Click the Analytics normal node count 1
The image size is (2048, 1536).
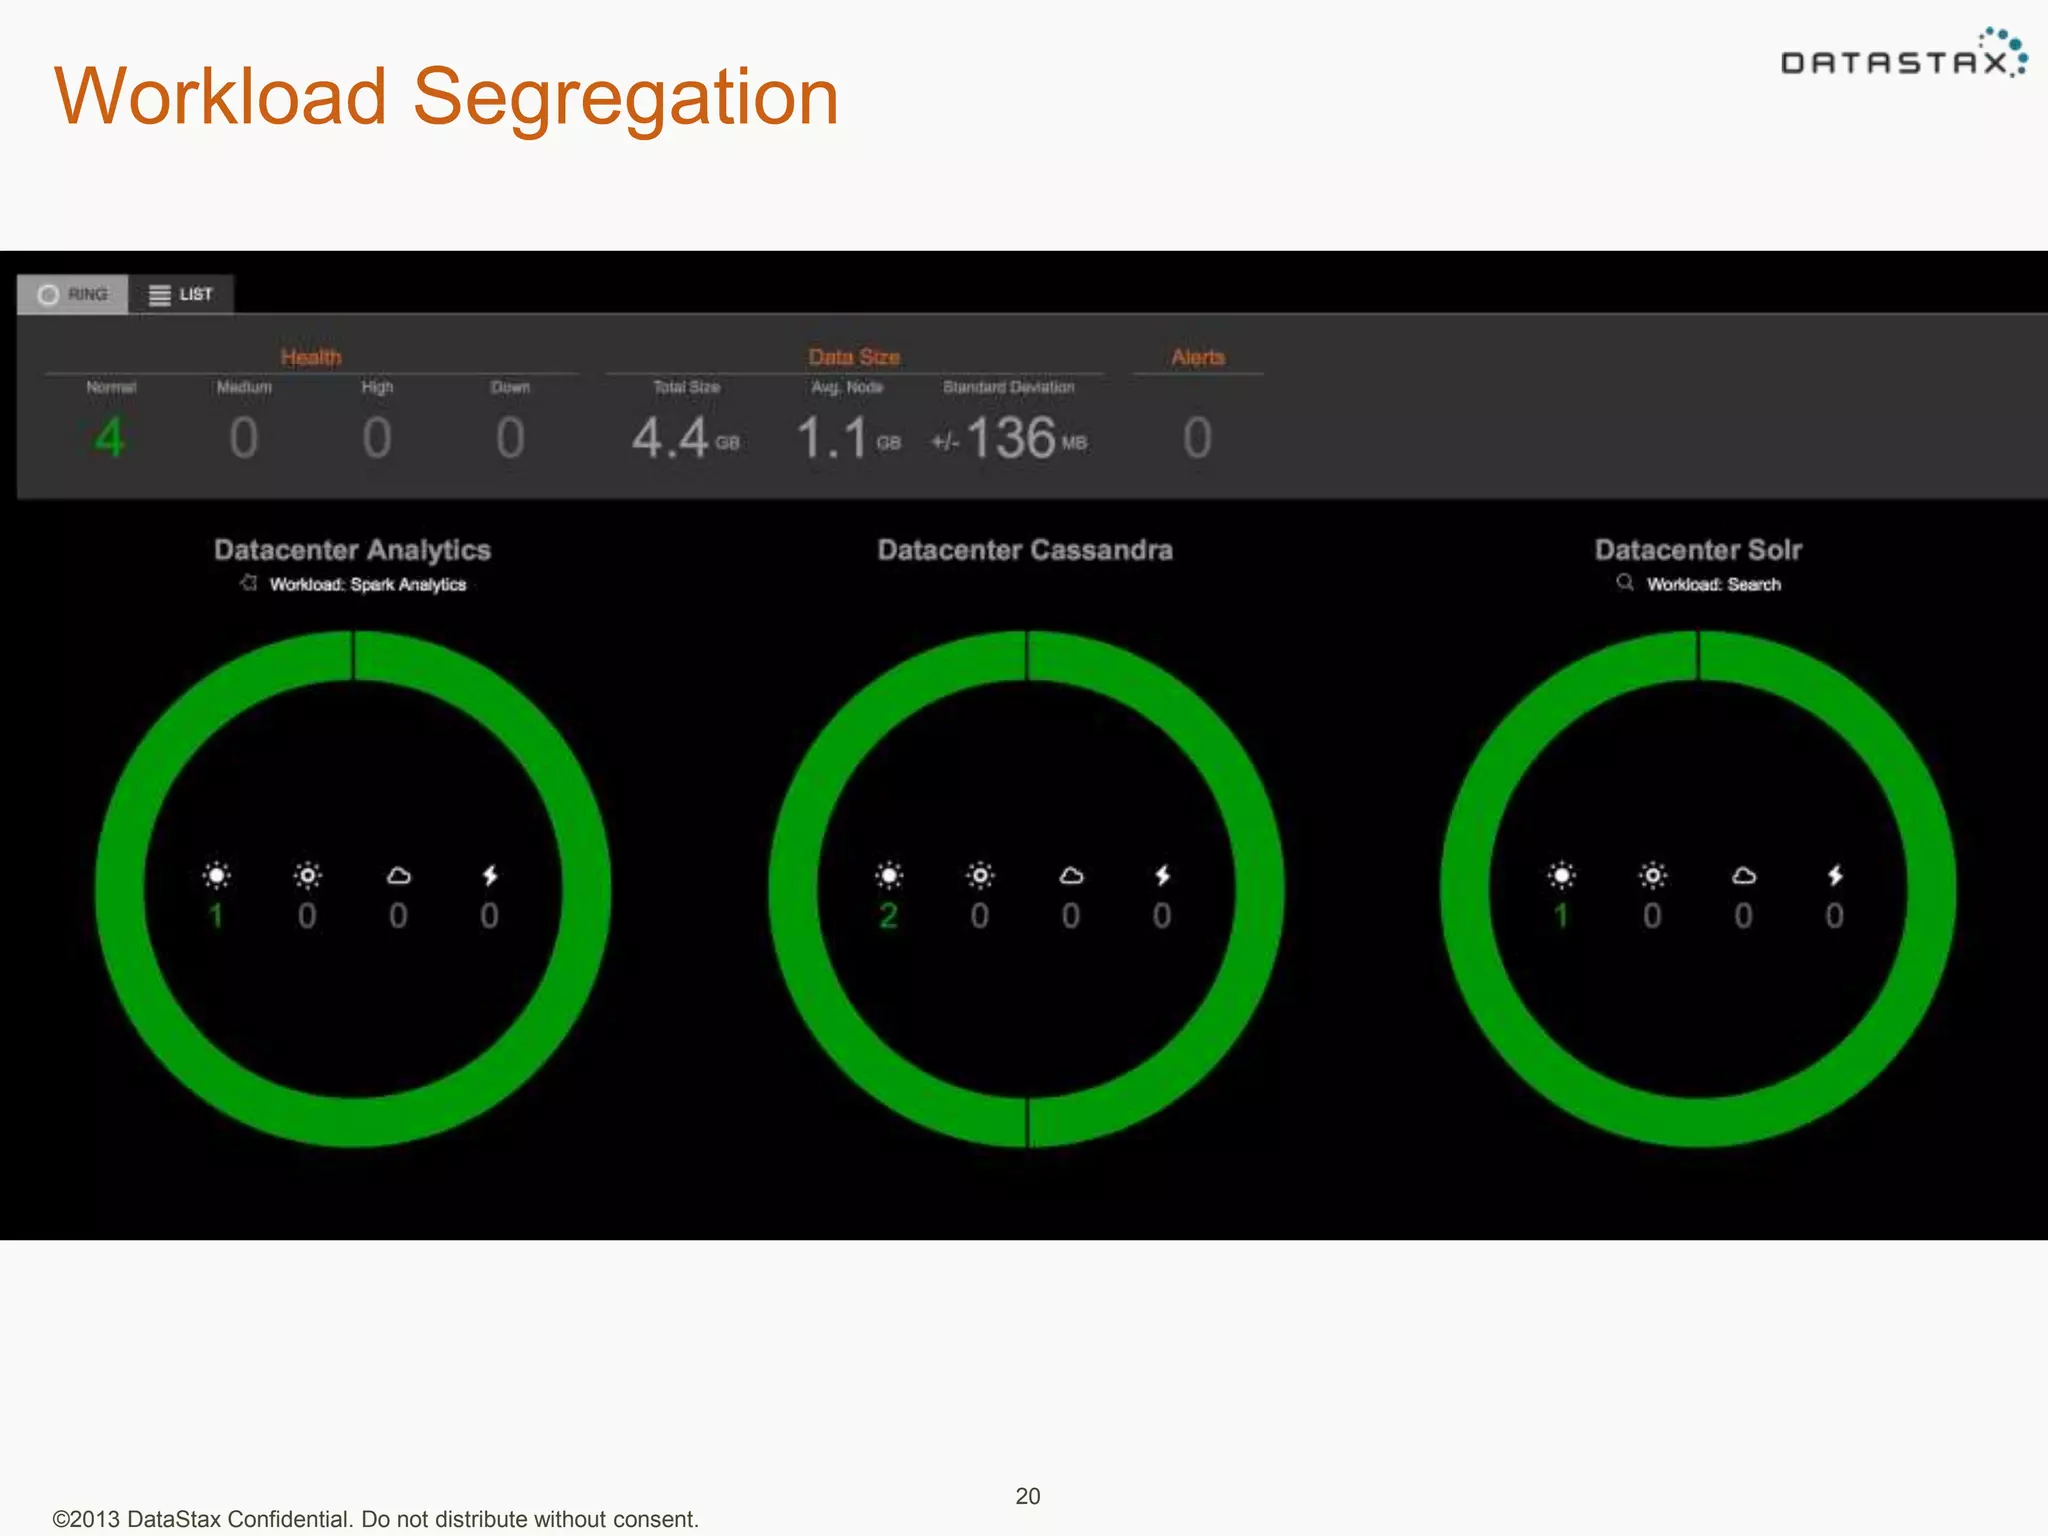(x=216, y=916)
